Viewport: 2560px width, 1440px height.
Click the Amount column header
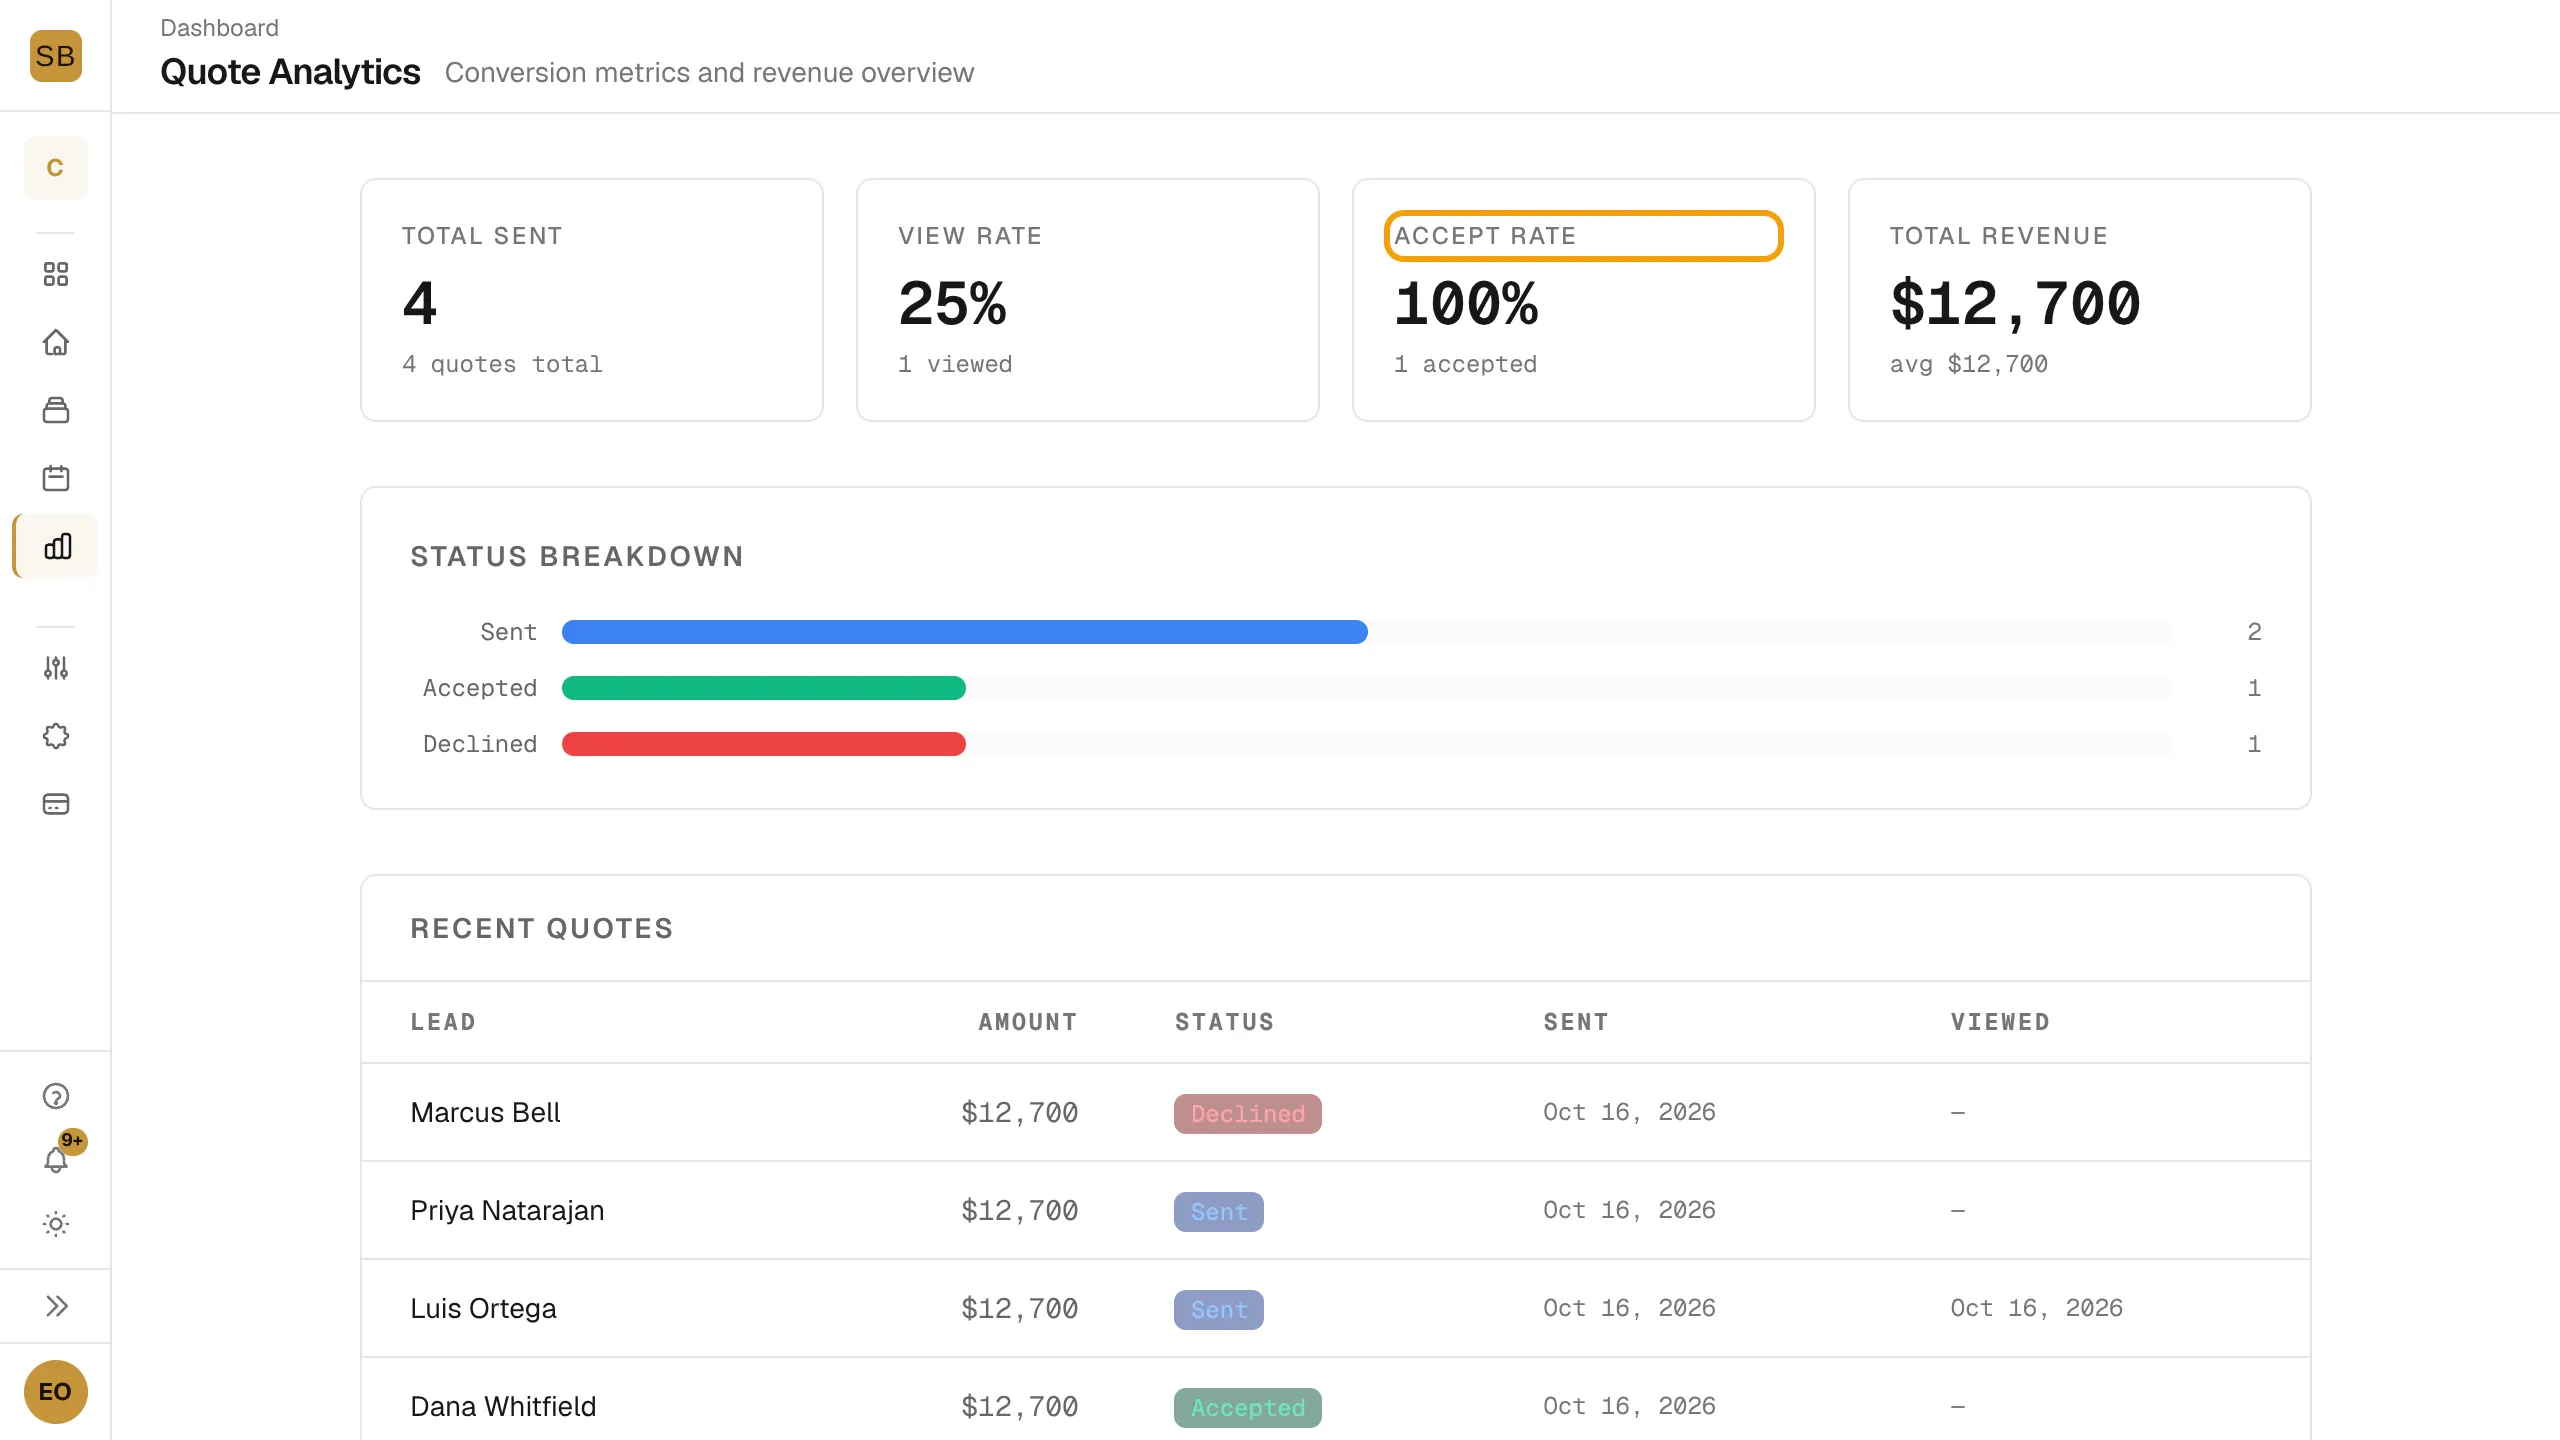pos(1028,1022)
